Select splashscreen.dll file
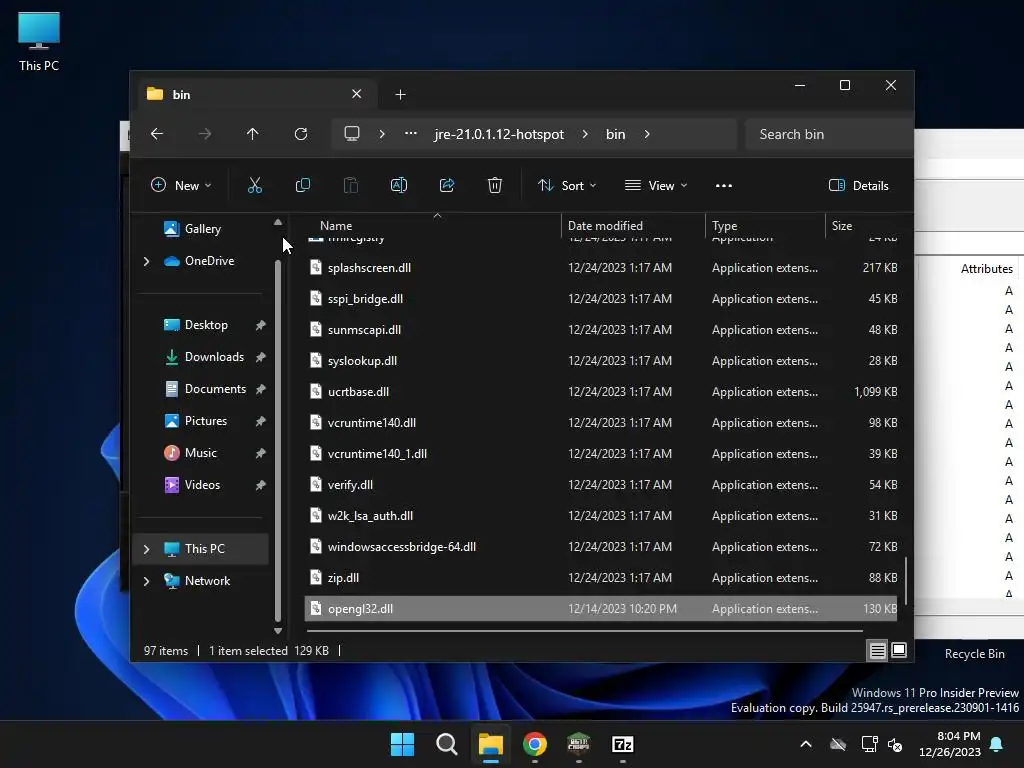The image size is (1024, 768). 601,268
